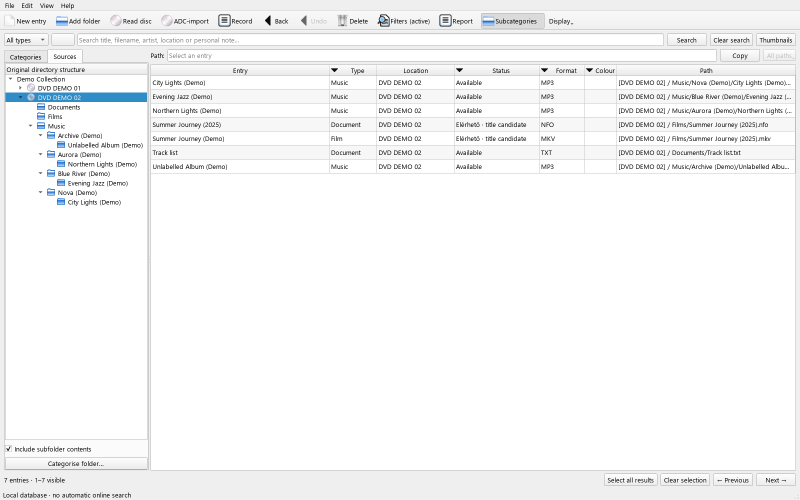Open the All types dropdown
This screenshot has width=800, height=500.
coord(26,40)
